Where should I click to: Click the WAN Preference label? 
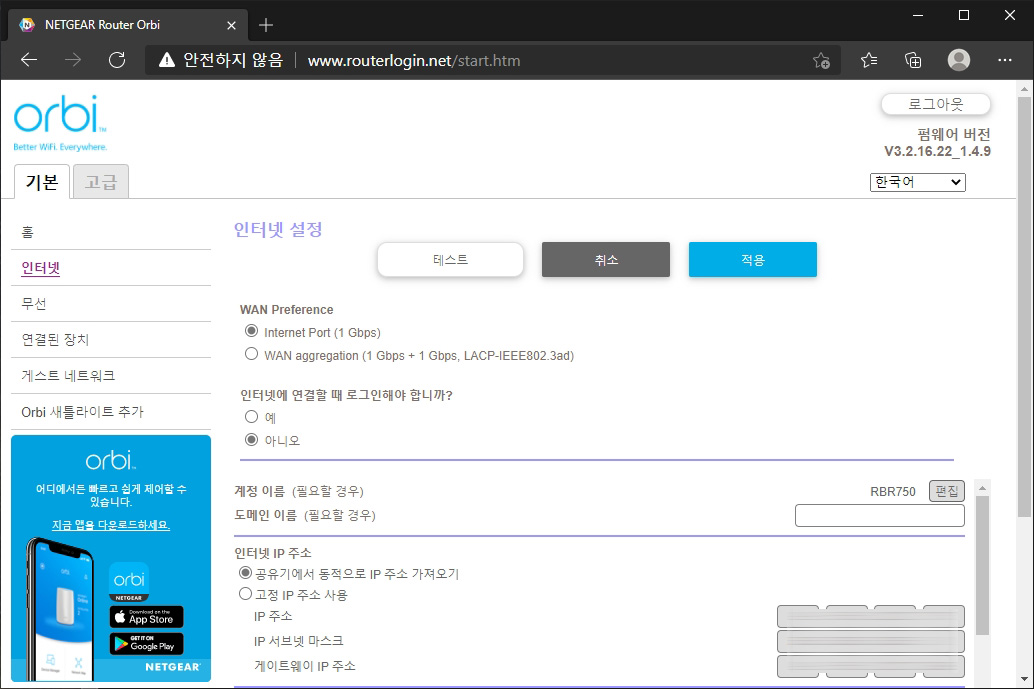pyautogui.click(x=286, y=310)
